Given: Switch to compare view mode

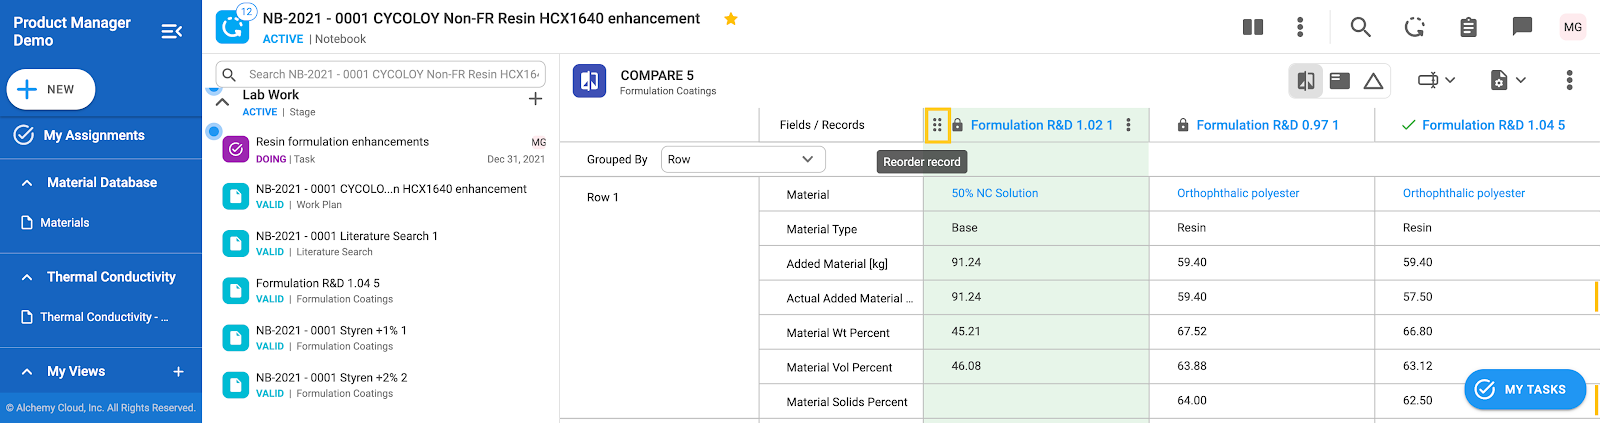Looking at the screenshot, I should pos(1306,81).
